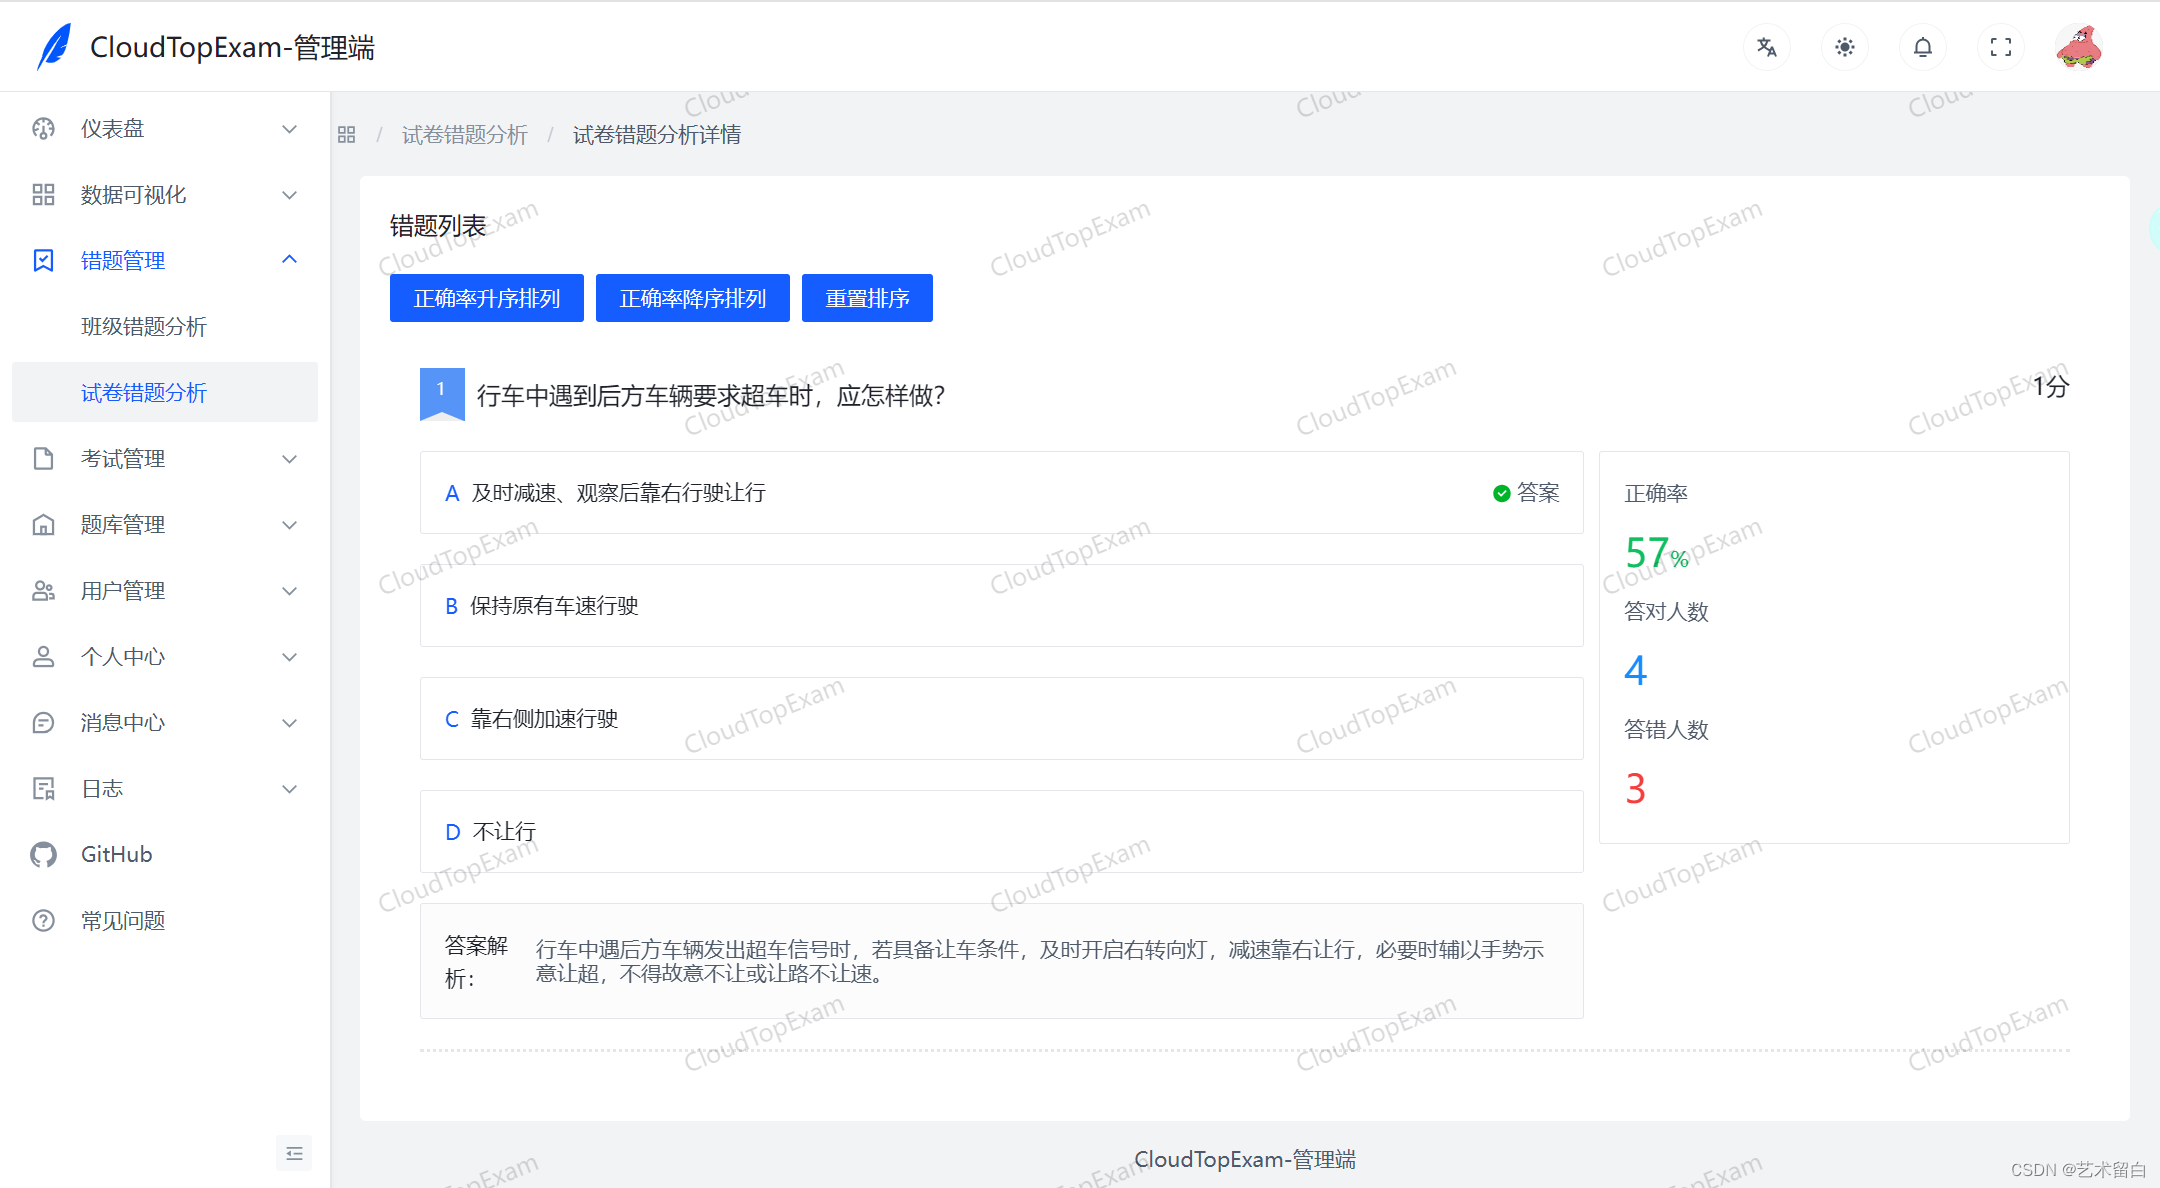Expand the 考试管理 menu
This screenshot has width=2160, height=1188.
point(289,458)
